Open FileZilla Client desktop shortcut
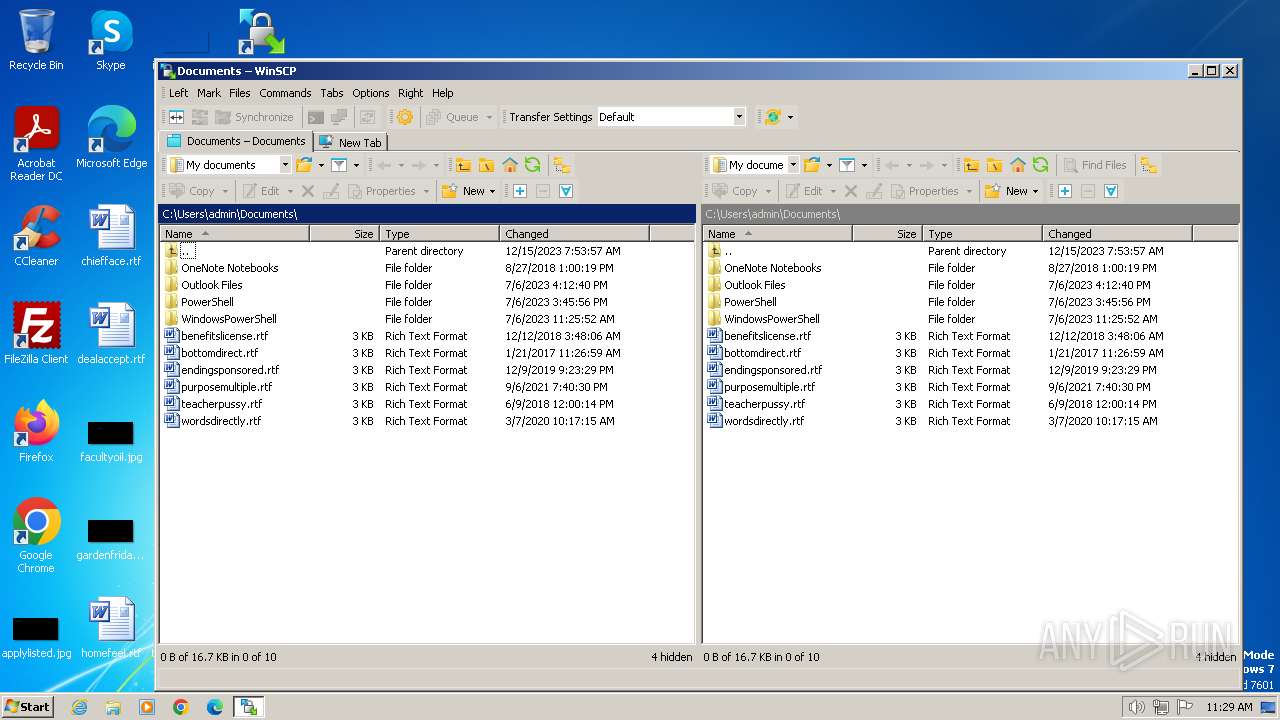 (36, 334)
